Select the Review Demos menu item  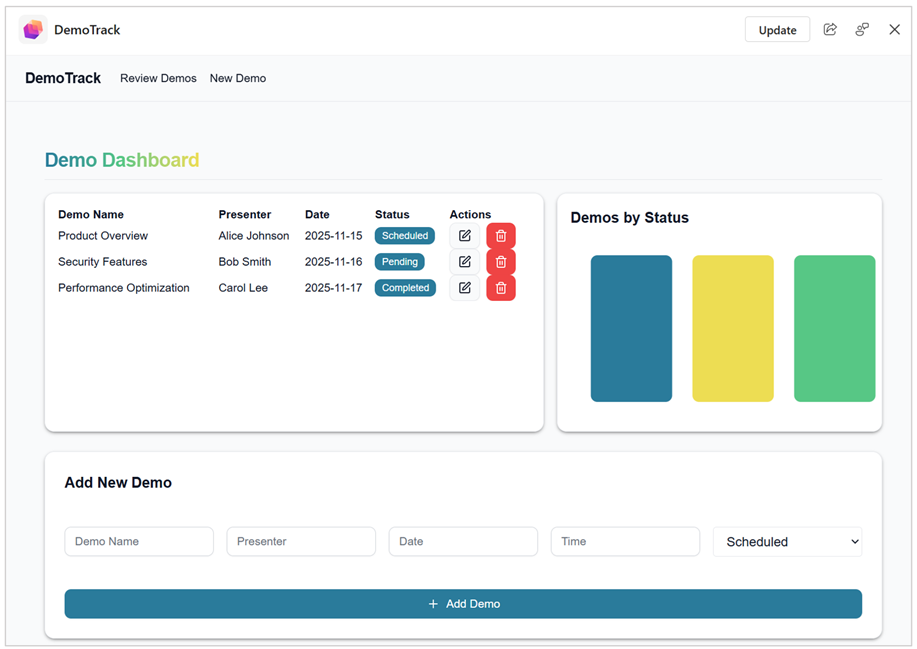(x=158, y=77)
